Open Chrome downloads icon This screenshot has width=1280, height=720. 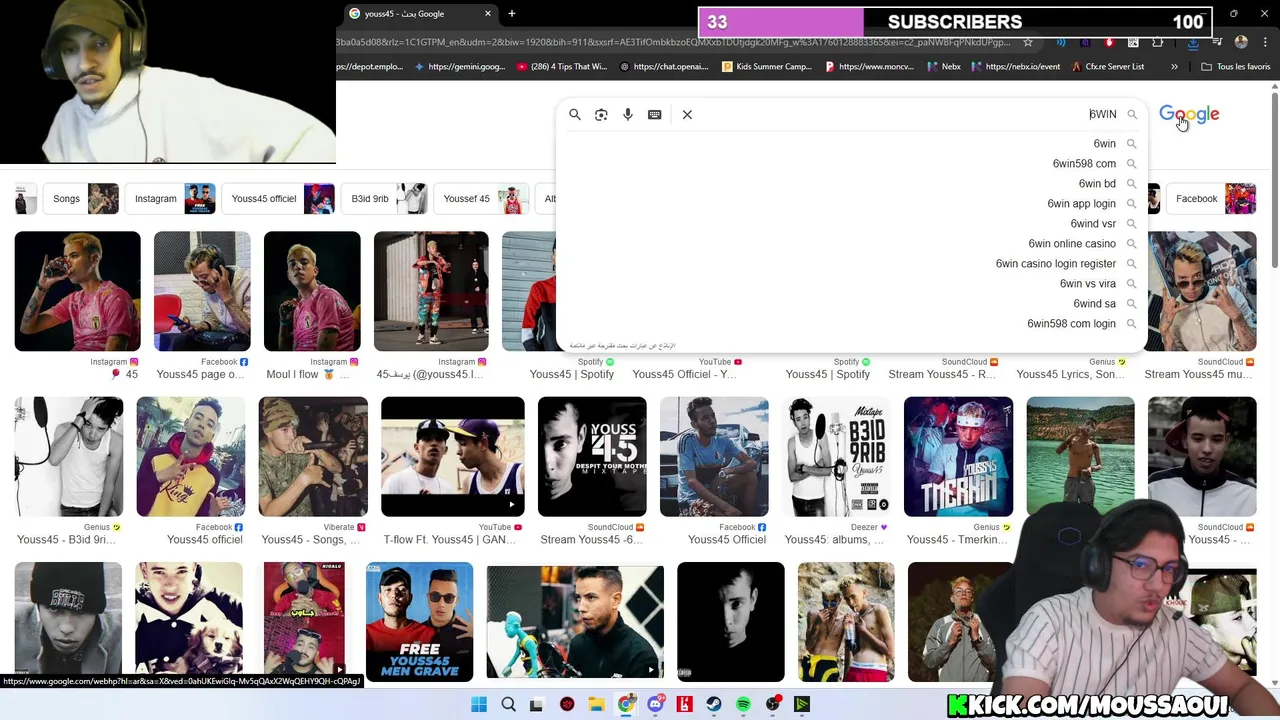click(1193, 42)
